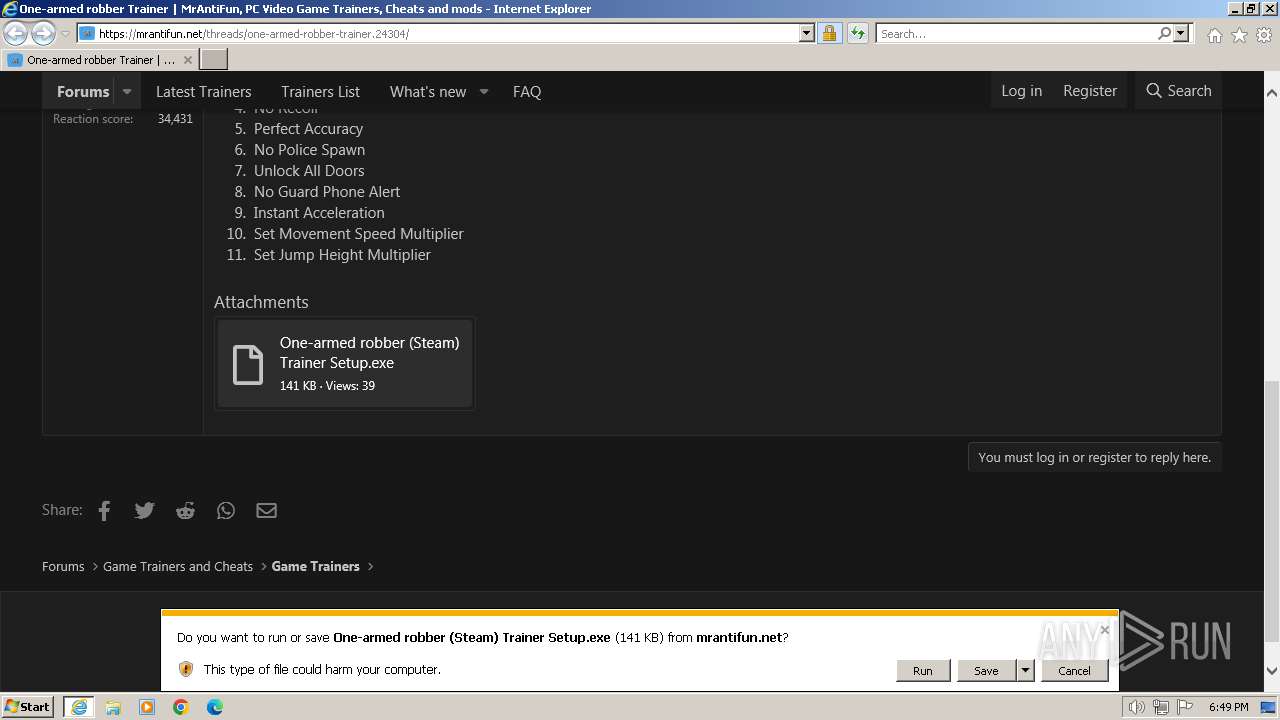Open the Forums nav item
1280x720 pixels.
coord(83,92)
